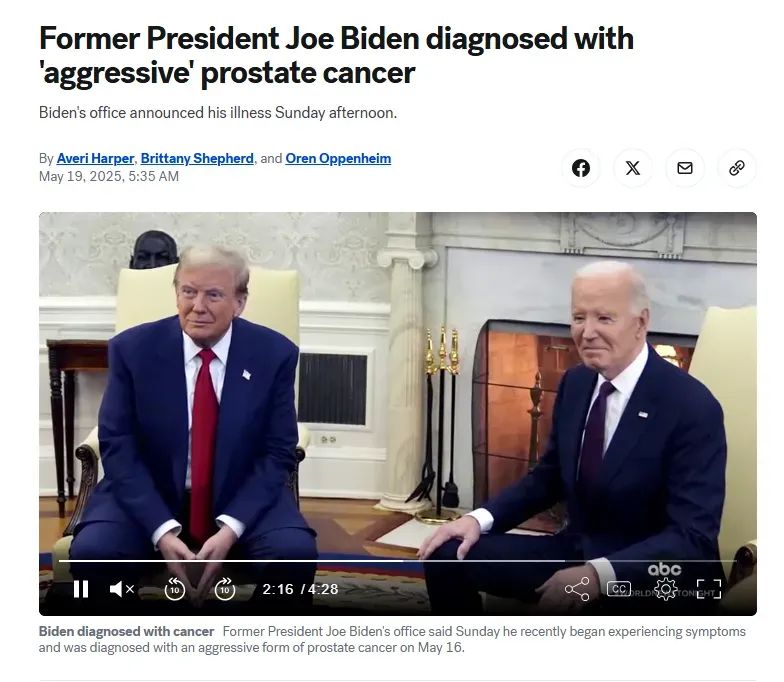
Task: Toggle closed captions CC
Action: [x=618, y=589]
